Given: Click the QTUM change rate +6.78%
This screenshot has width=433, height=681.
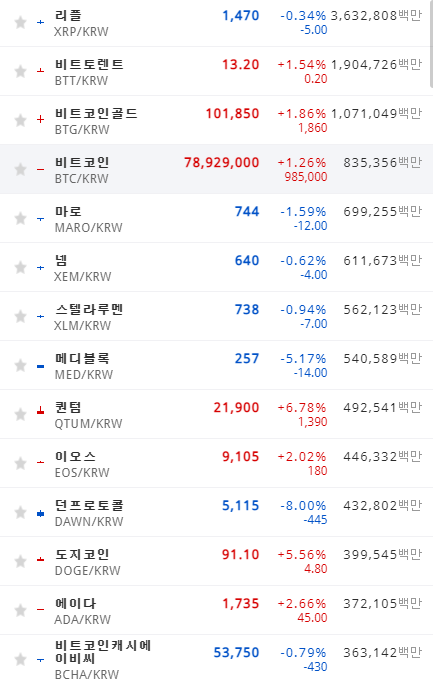Looking at the screenshot, I should click(x=302, y=408).
